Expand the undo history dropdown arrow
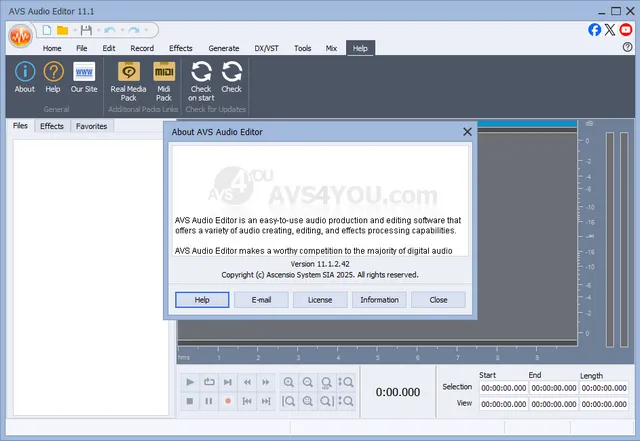Image resolution: width=640 pixels, height=441 pixels. (122, 30)
